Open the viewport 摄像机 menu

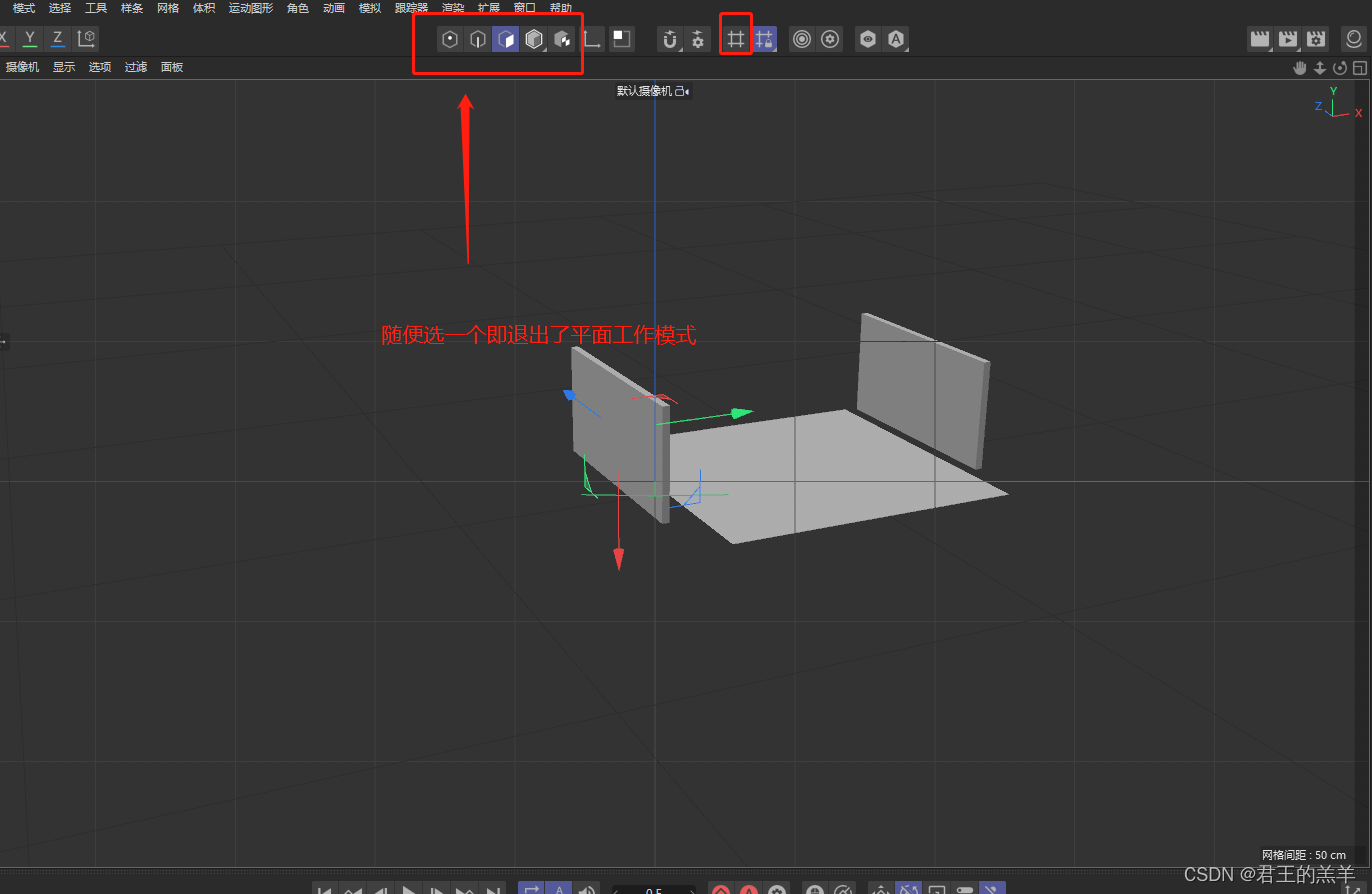(23, 67)
